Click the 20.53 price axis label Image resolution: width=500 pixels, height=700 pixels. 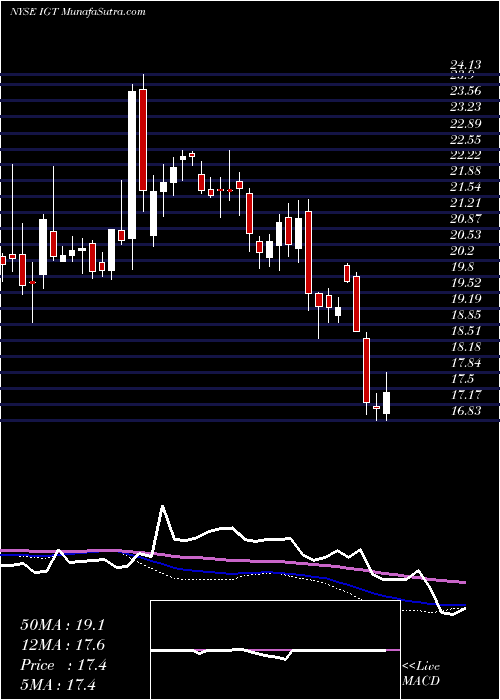(466, 235)
